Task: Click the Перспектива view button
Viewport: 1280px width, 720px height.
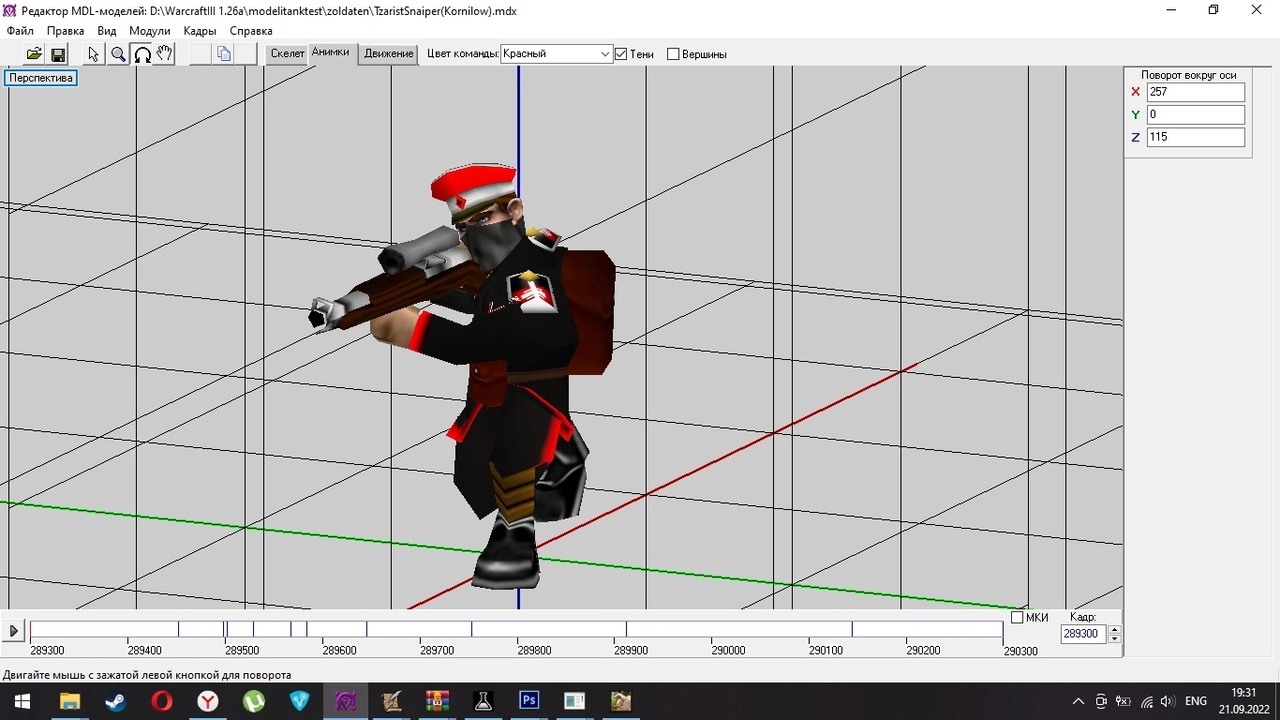Action: [41, 78]
